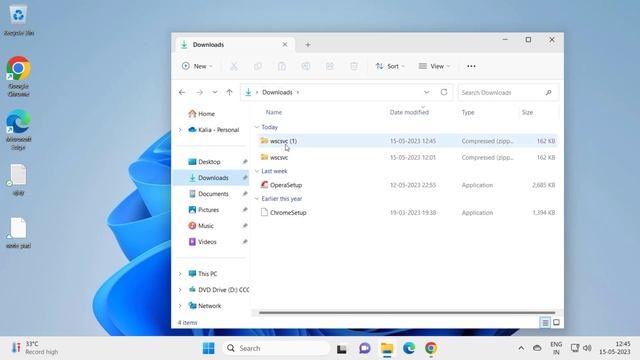The height and width of the screenshot is (360, 640).
Task: Click the search magnifier icon in Downloads
Action: click(549, 93)
